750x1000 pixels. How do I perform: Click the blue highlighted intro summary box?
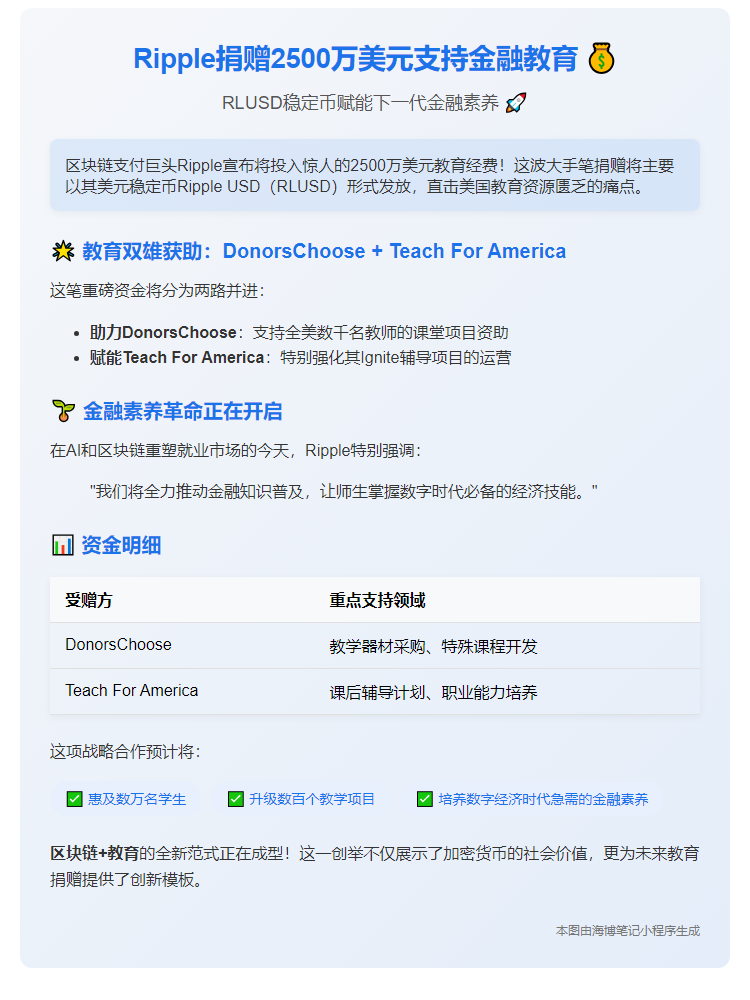(375, 175)
